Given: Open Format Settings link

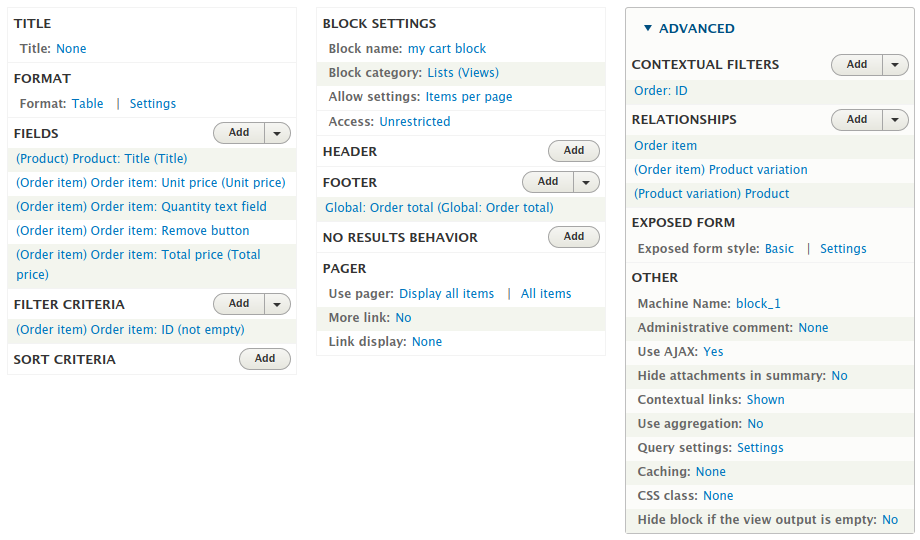Looking at the screenshot, I should (x=153, y=103).
